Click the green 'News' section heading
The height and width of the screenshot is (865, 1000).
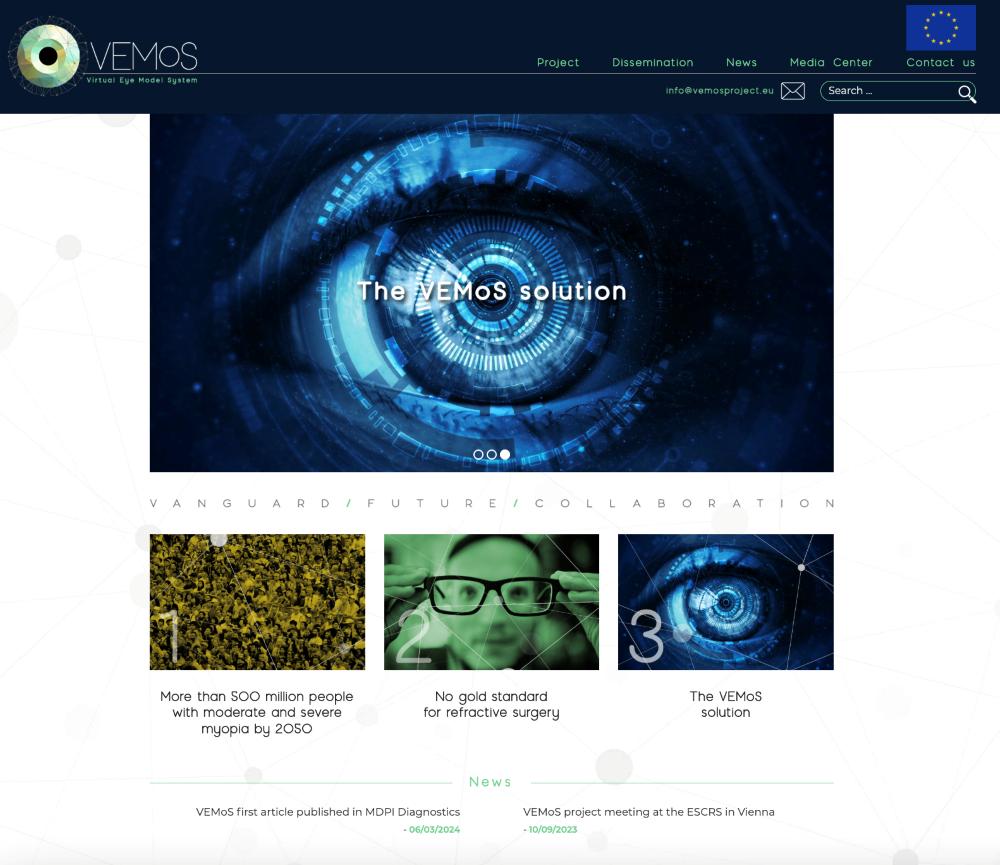490,782
